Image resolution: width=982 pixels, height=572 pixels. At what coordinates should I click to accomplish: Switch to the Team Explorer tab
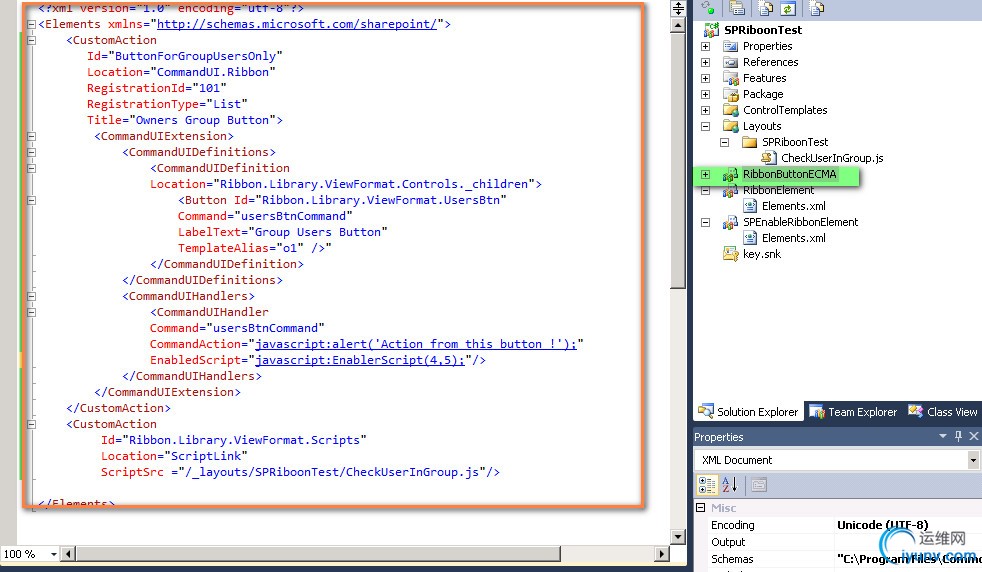tap(853, 412)
